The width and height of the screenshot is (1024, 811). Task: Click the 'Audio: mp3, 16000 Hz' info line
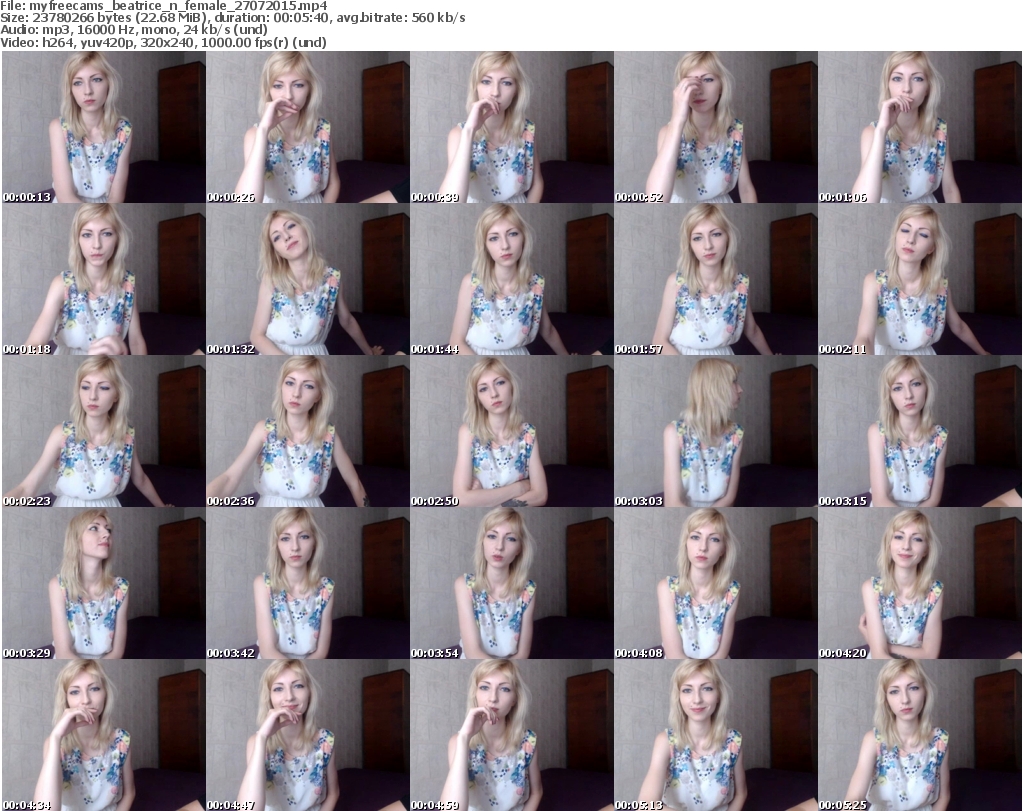point(134,30)
